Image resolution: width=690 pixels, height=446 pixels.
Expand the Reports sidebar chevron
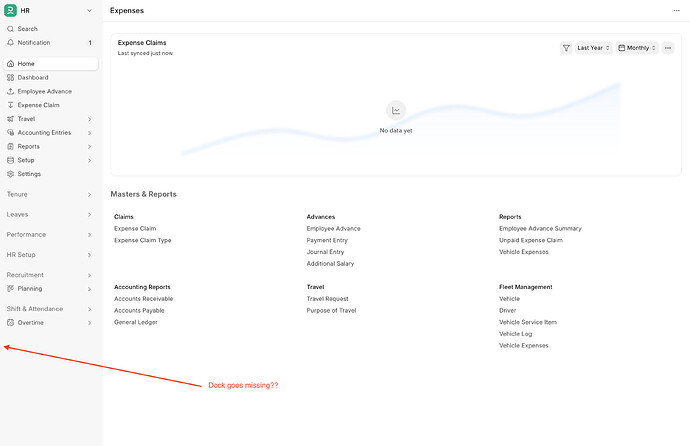pyautogui.click(x=89, y=146)
